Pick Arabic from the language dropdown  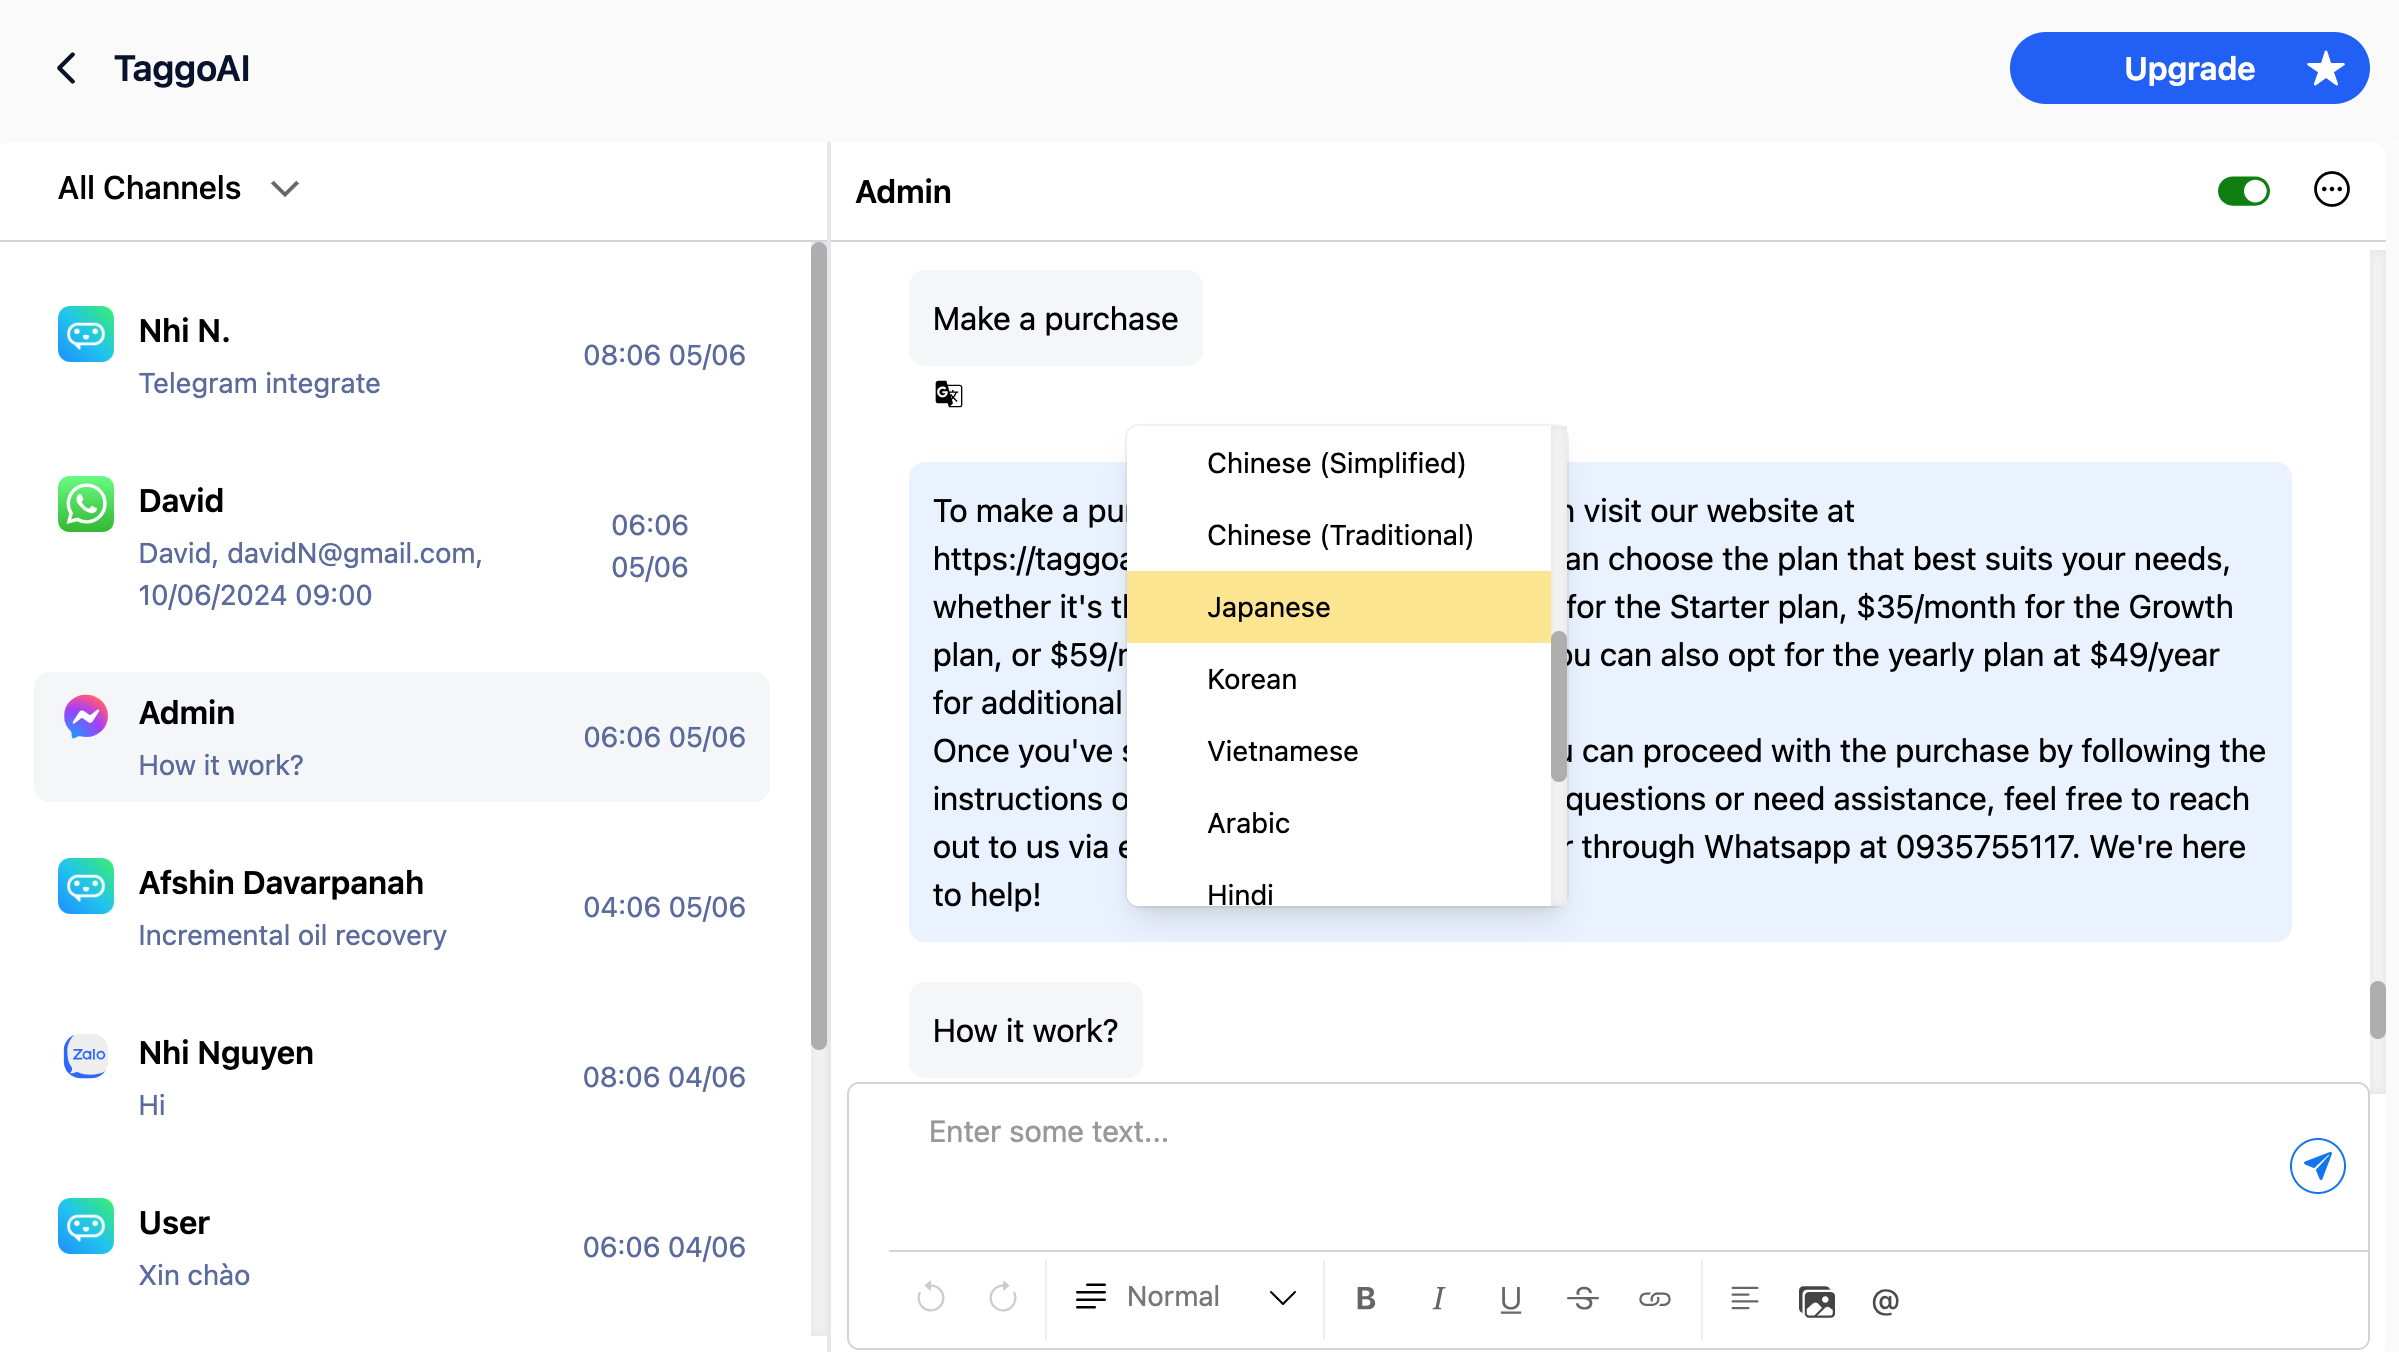(1337, 823)
